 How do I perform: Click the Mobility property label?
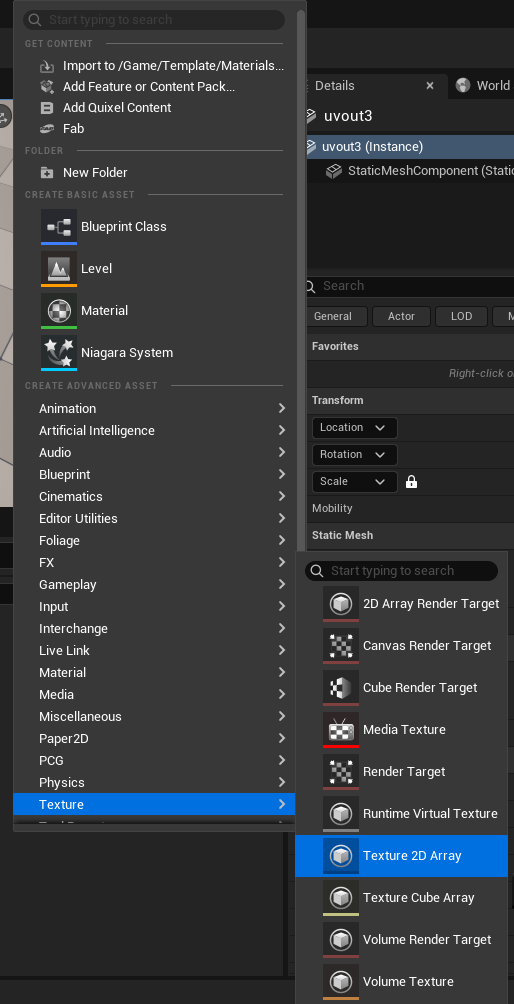click(x=332, y=508)
